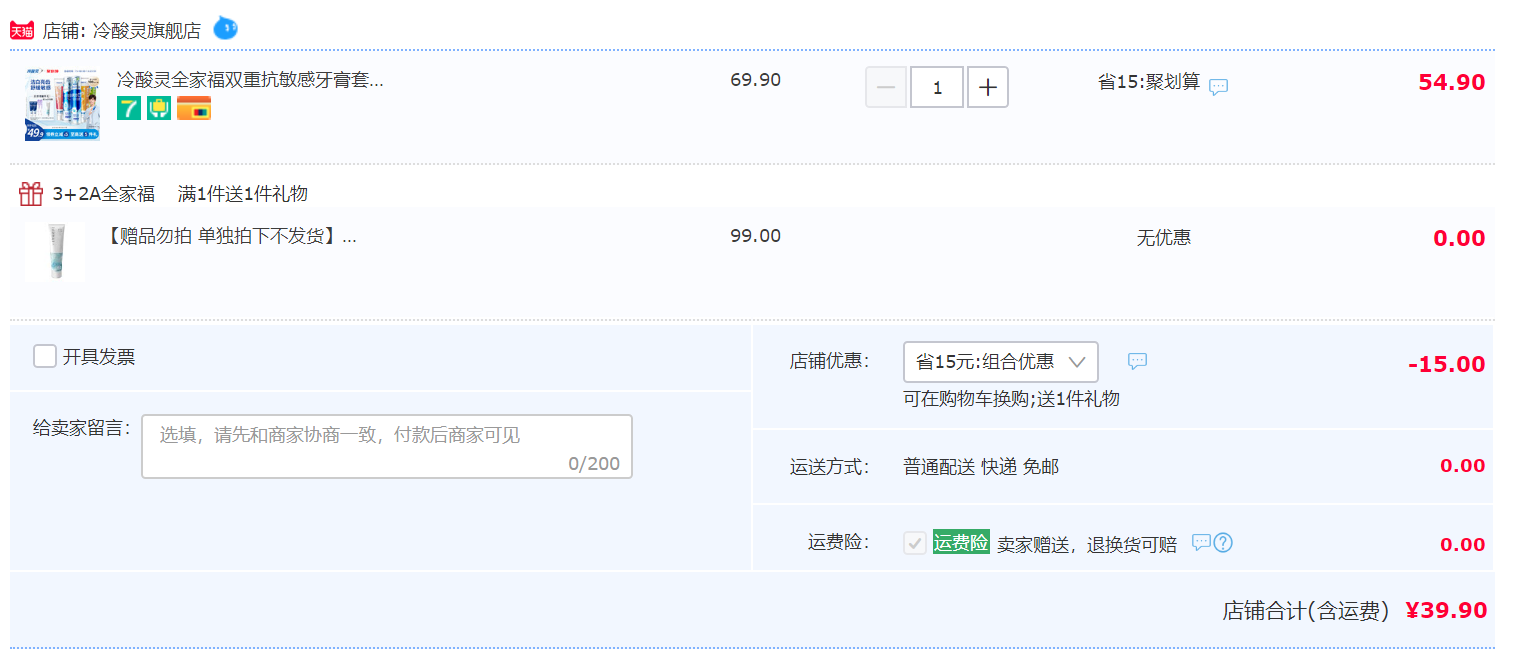
Task: Click the red gift row price 0.00
Action: click(x=1459, y=238)
